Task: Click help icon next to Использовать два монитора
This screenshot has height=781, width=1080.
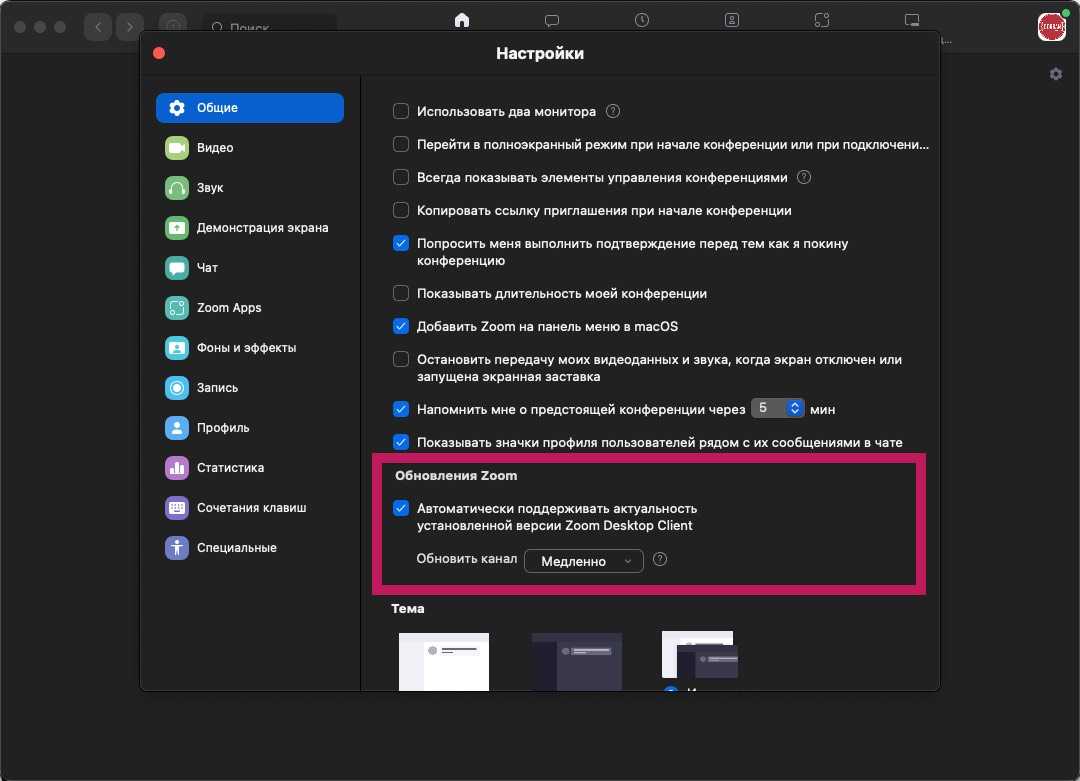Action: (x=613, y=111)
